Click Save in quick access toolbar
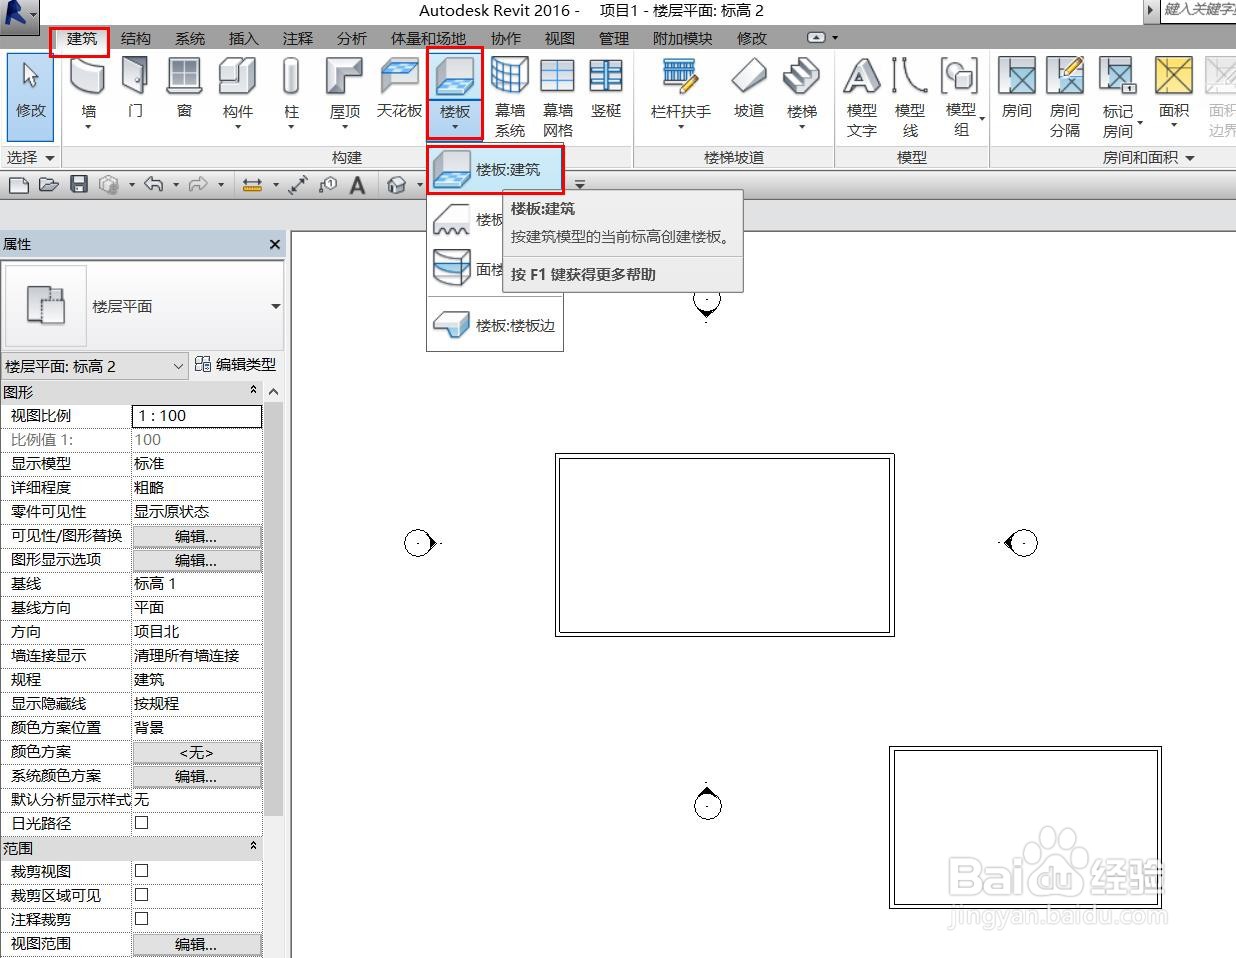 tap(79, 185)
